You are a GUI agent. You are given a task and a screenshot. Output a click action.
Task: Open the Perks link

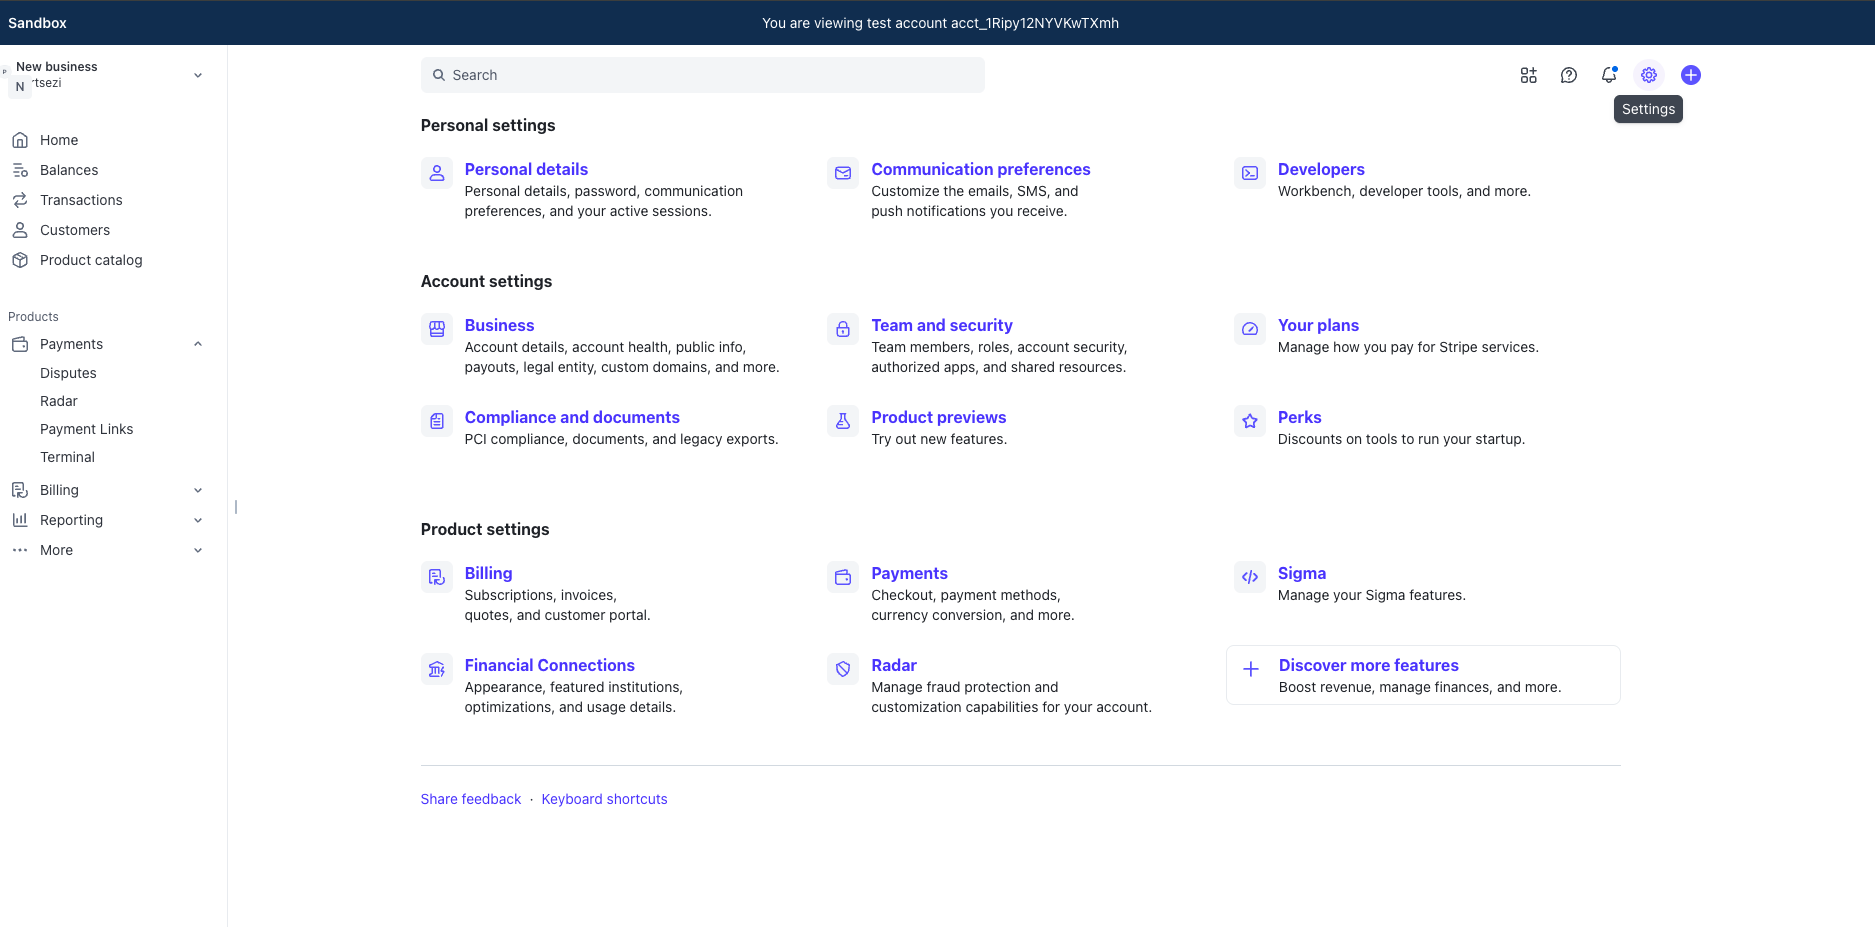point(1299,417)
